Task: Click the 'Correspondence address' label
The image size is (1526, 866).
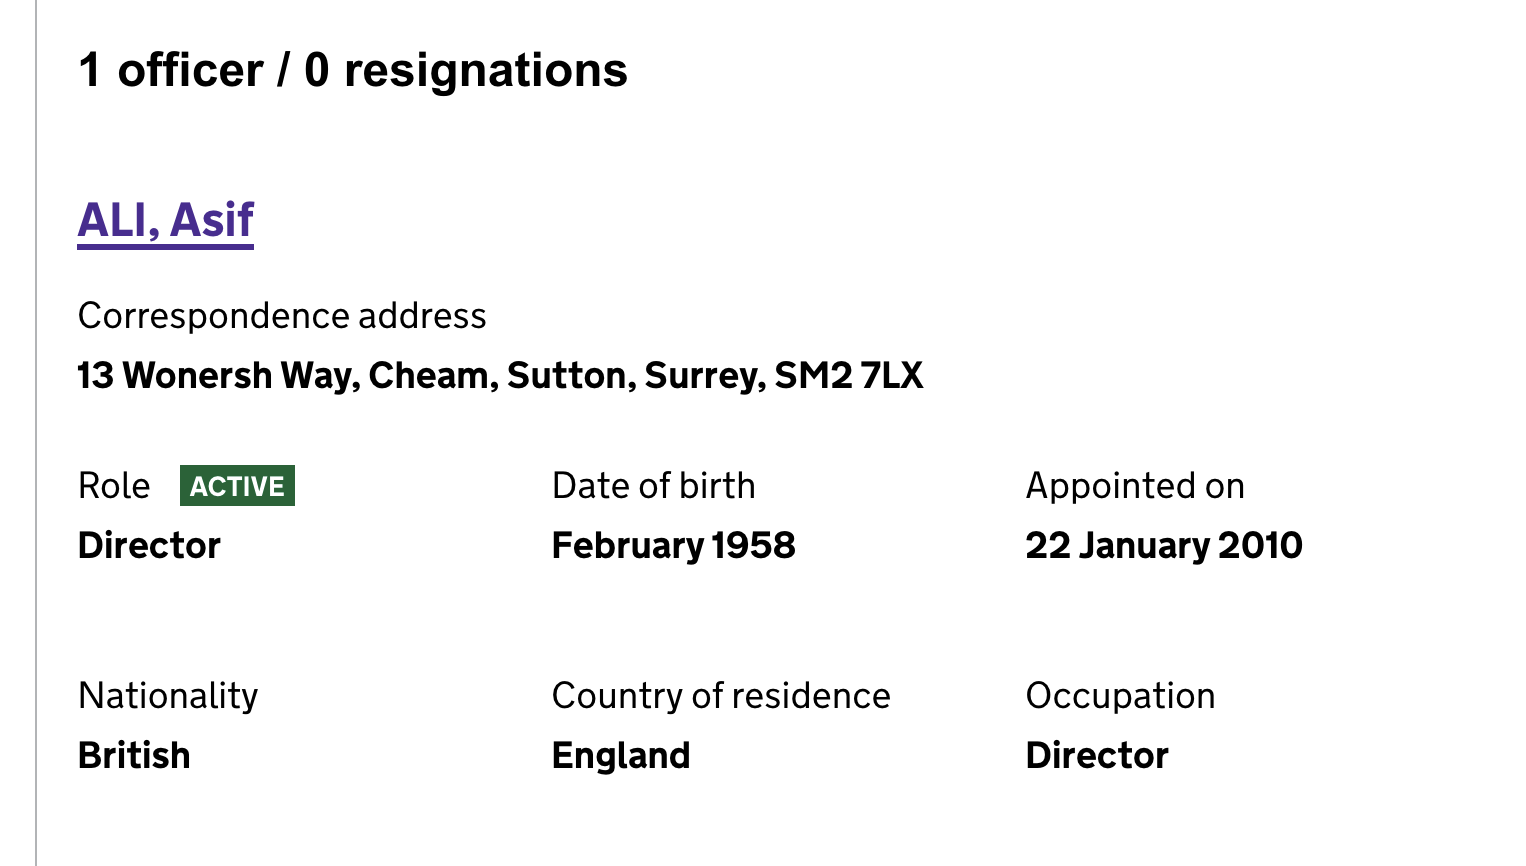Action: (x=282, y=316)
